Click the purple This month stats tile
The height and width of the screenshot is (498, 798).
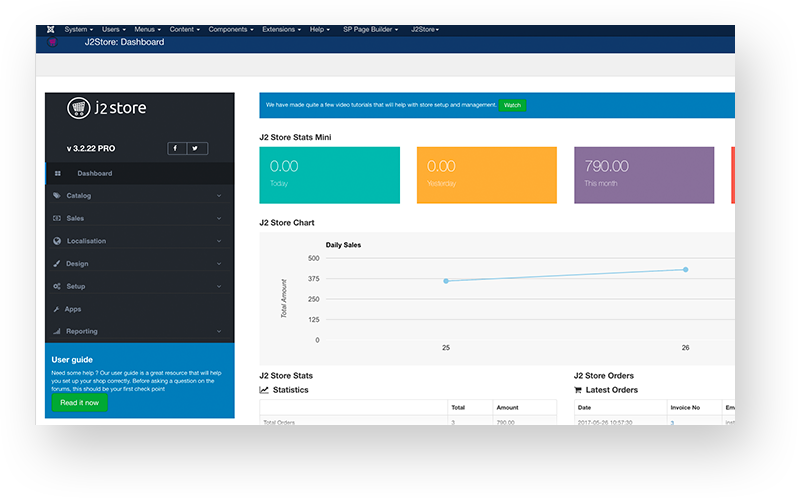(x=644, y=175)
